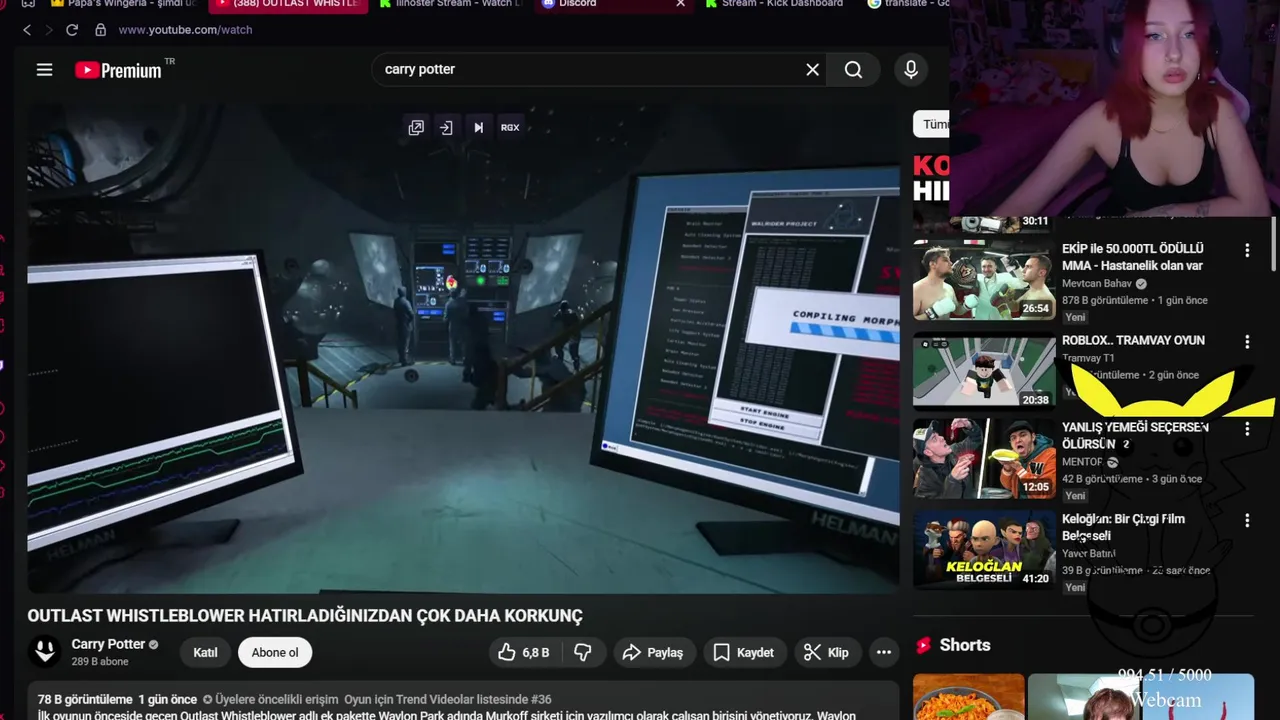
Task: Click the Katıl join button
Action: click(205, 652)
